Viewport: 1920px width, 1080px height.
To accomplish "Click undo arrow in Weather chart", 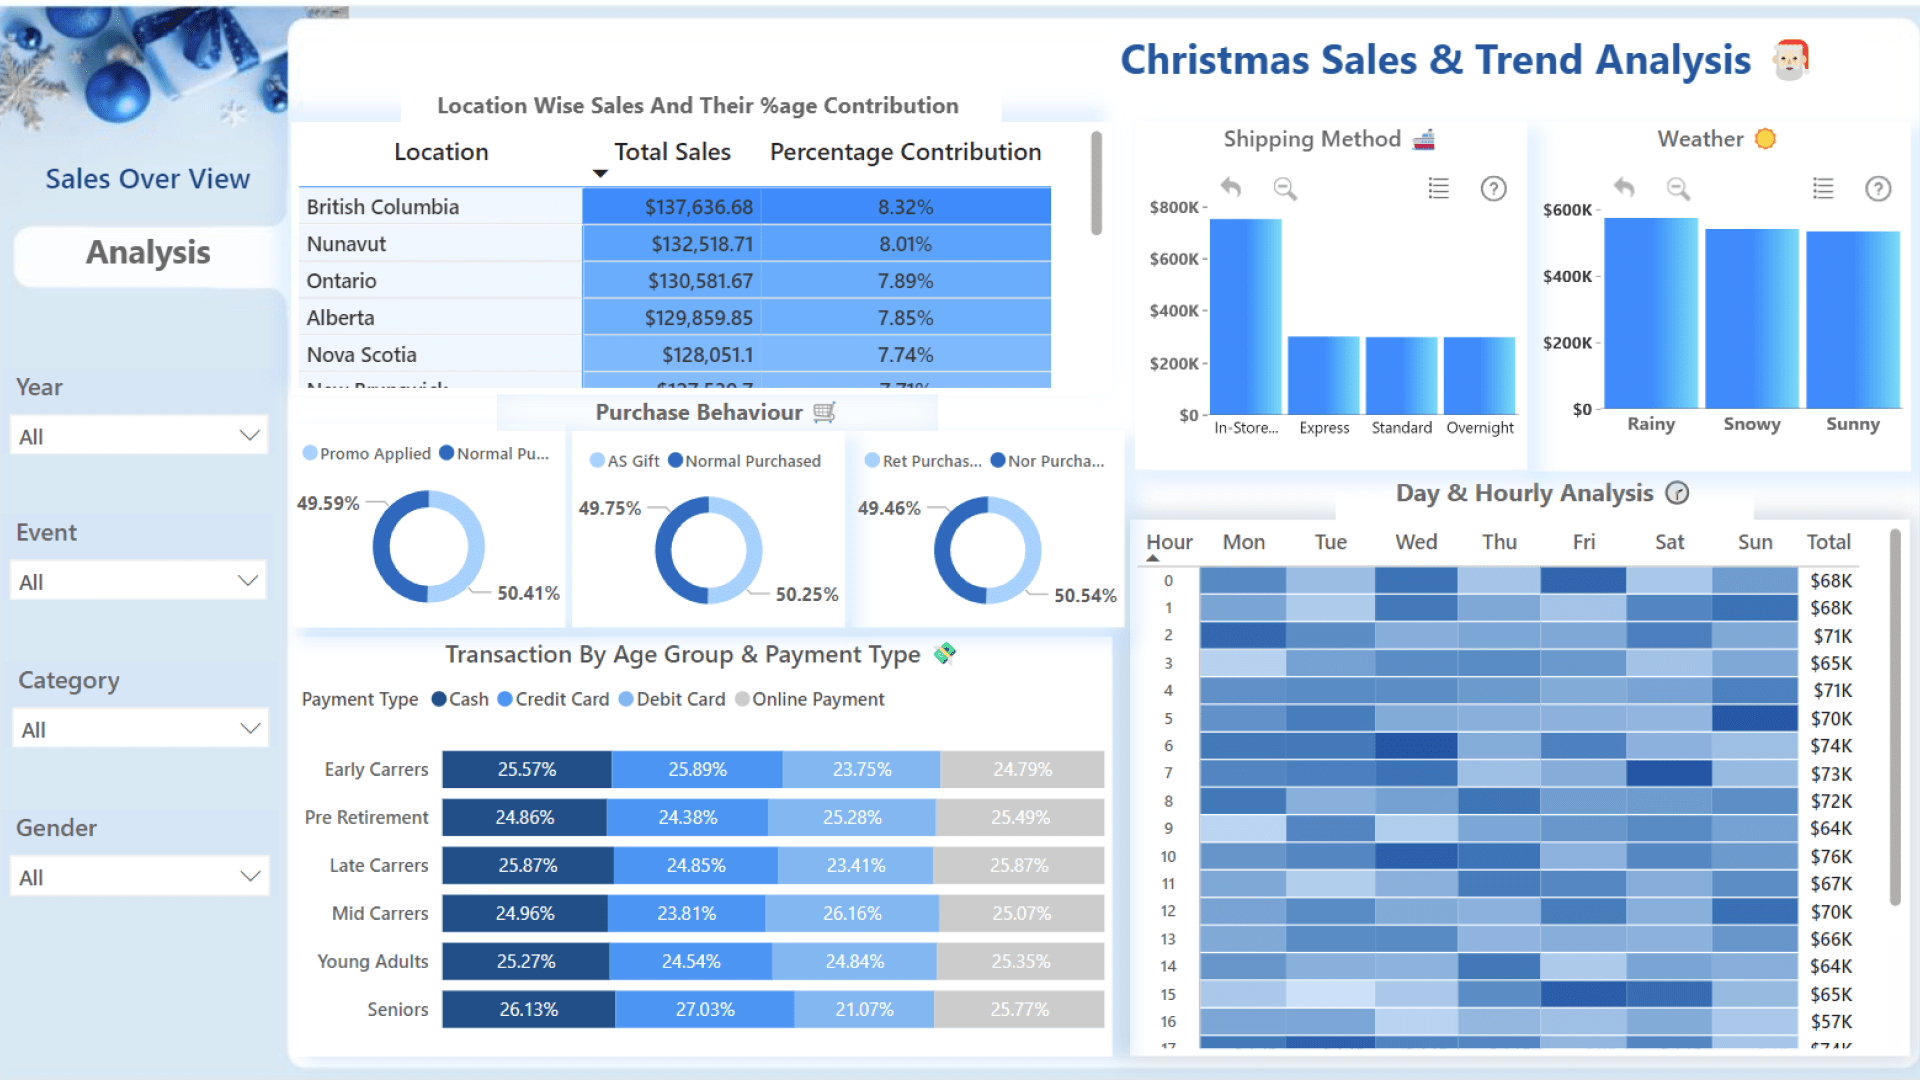I will point(1624,188).
